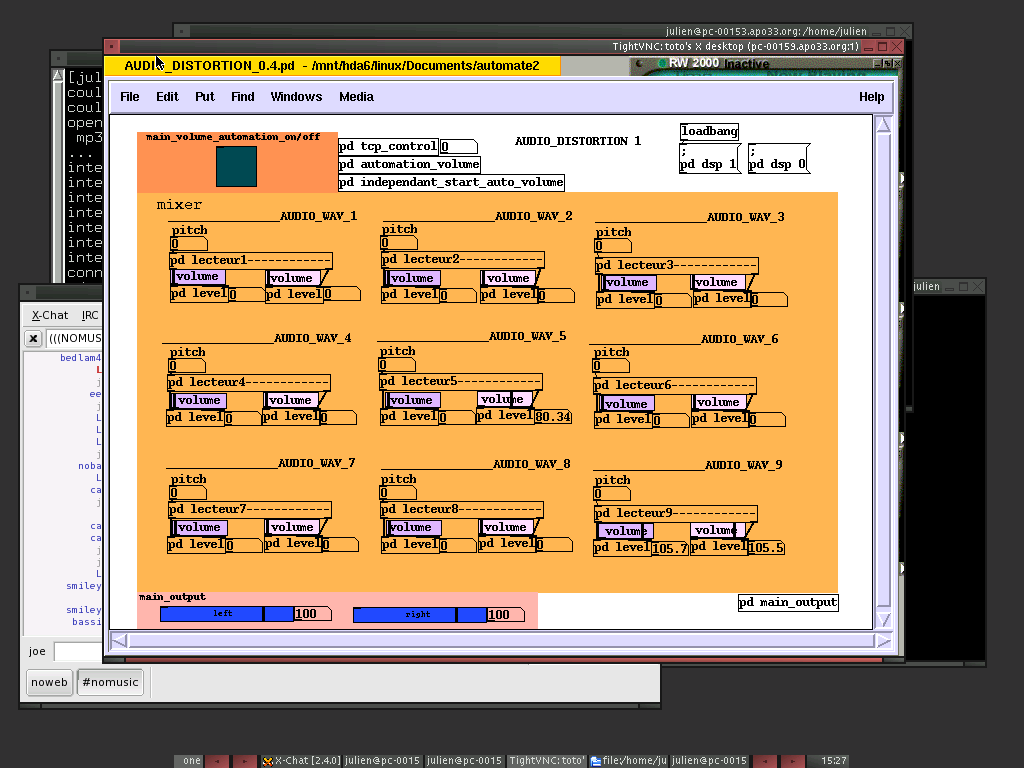Image resolution: width=1024 pixels, height=768 pixels.
Task: Open the File menu
Action: pos(130,97)
